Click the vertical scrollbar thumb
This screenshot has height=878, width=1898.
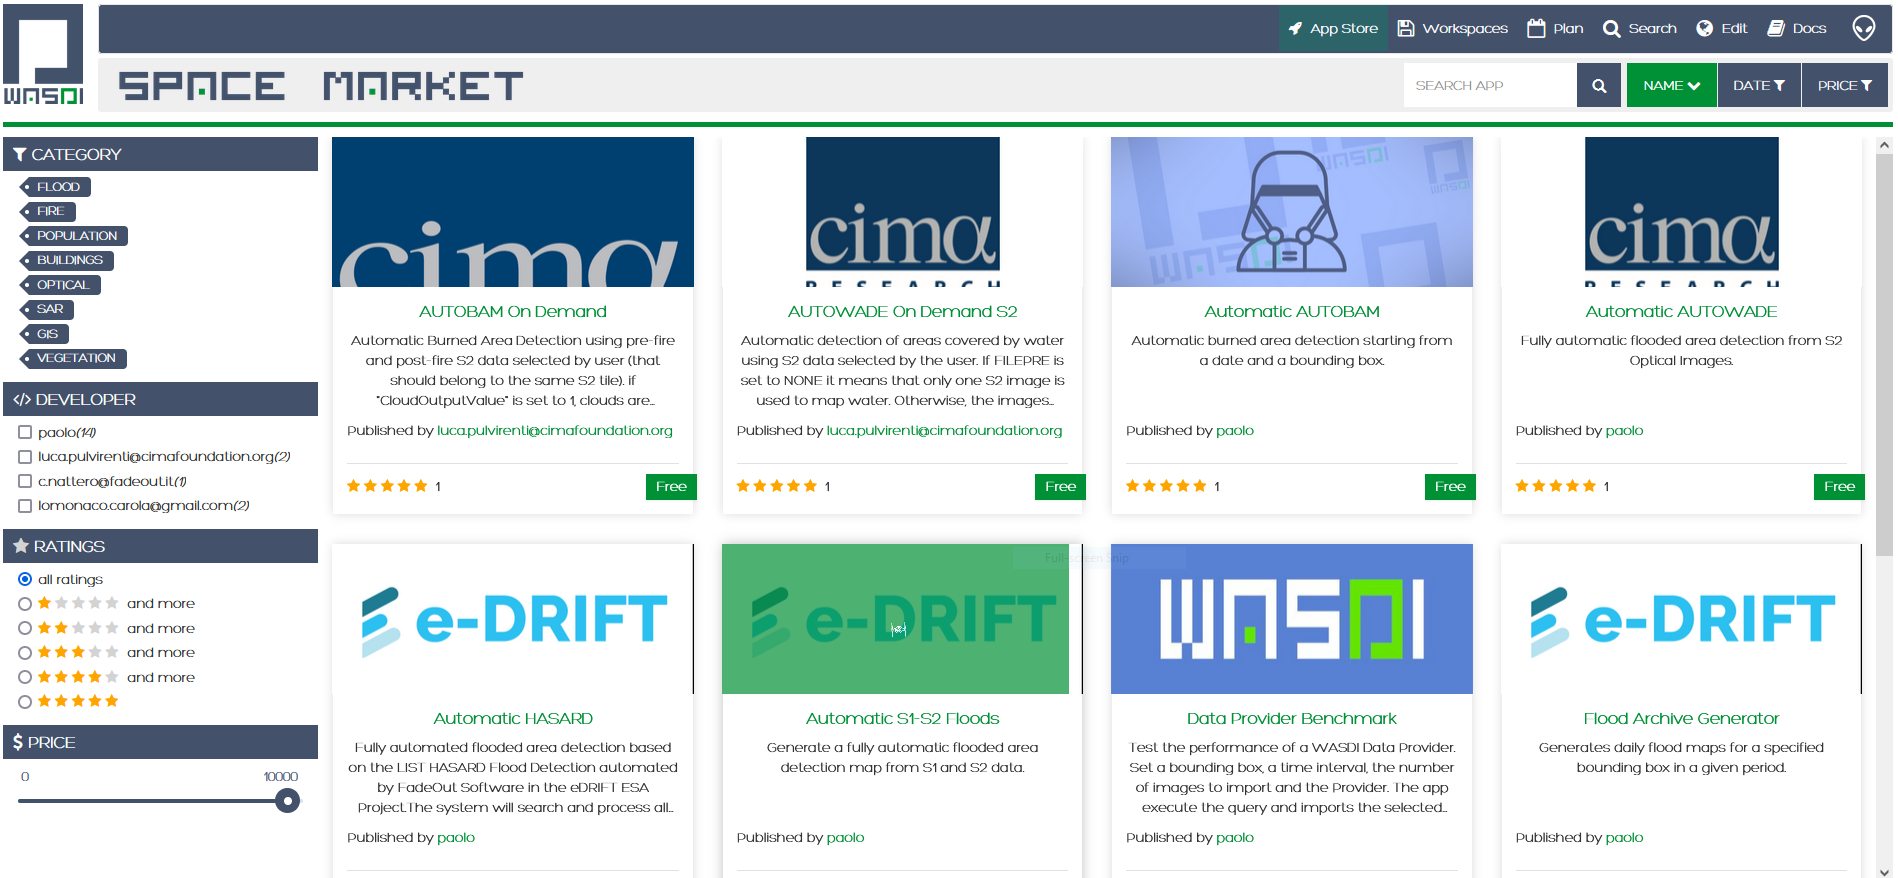[x=1884, y=355]
